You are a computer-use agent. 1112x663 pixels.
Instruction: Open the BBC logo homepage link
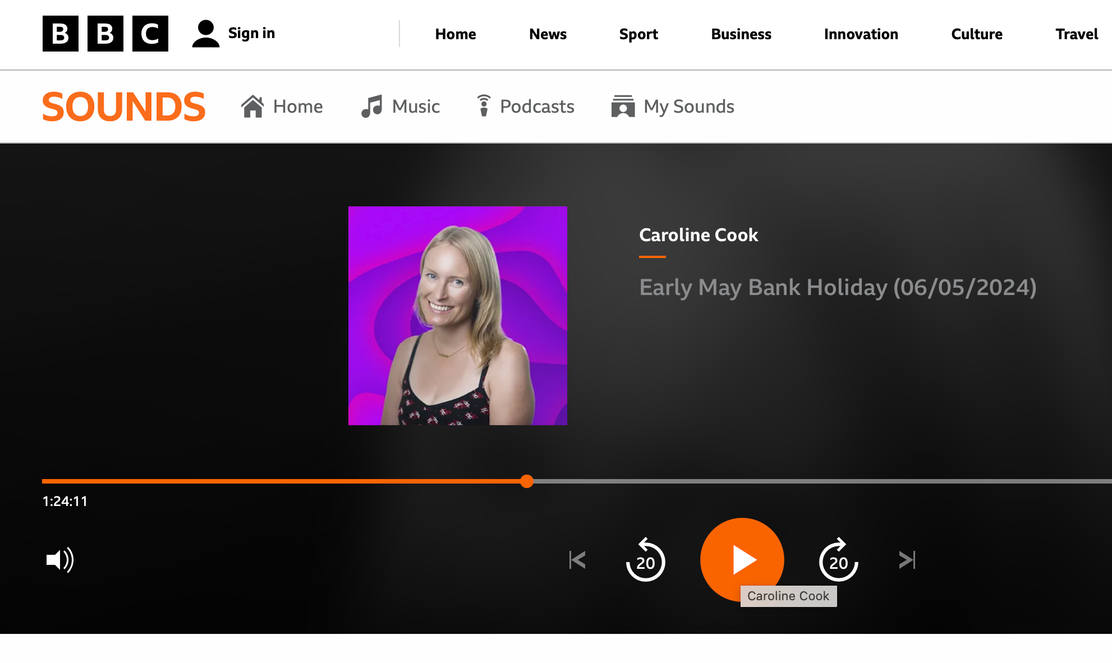pyautogui.click(x=105, y=33)
